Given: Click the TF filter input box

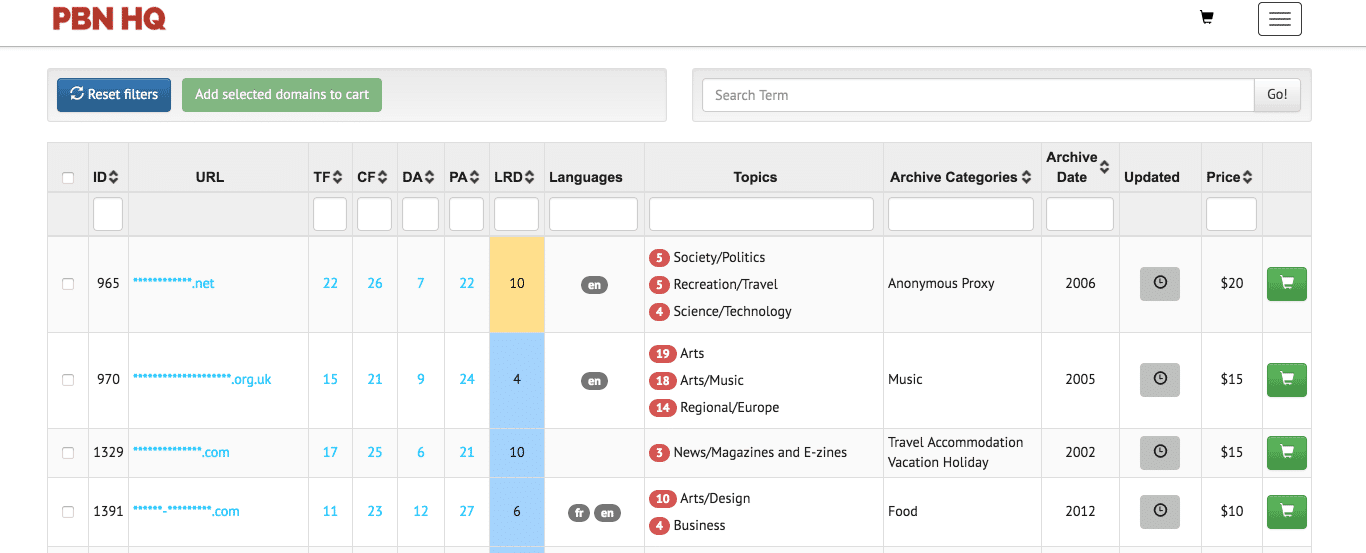Looking at the screenshot, I should coord(330,214).
